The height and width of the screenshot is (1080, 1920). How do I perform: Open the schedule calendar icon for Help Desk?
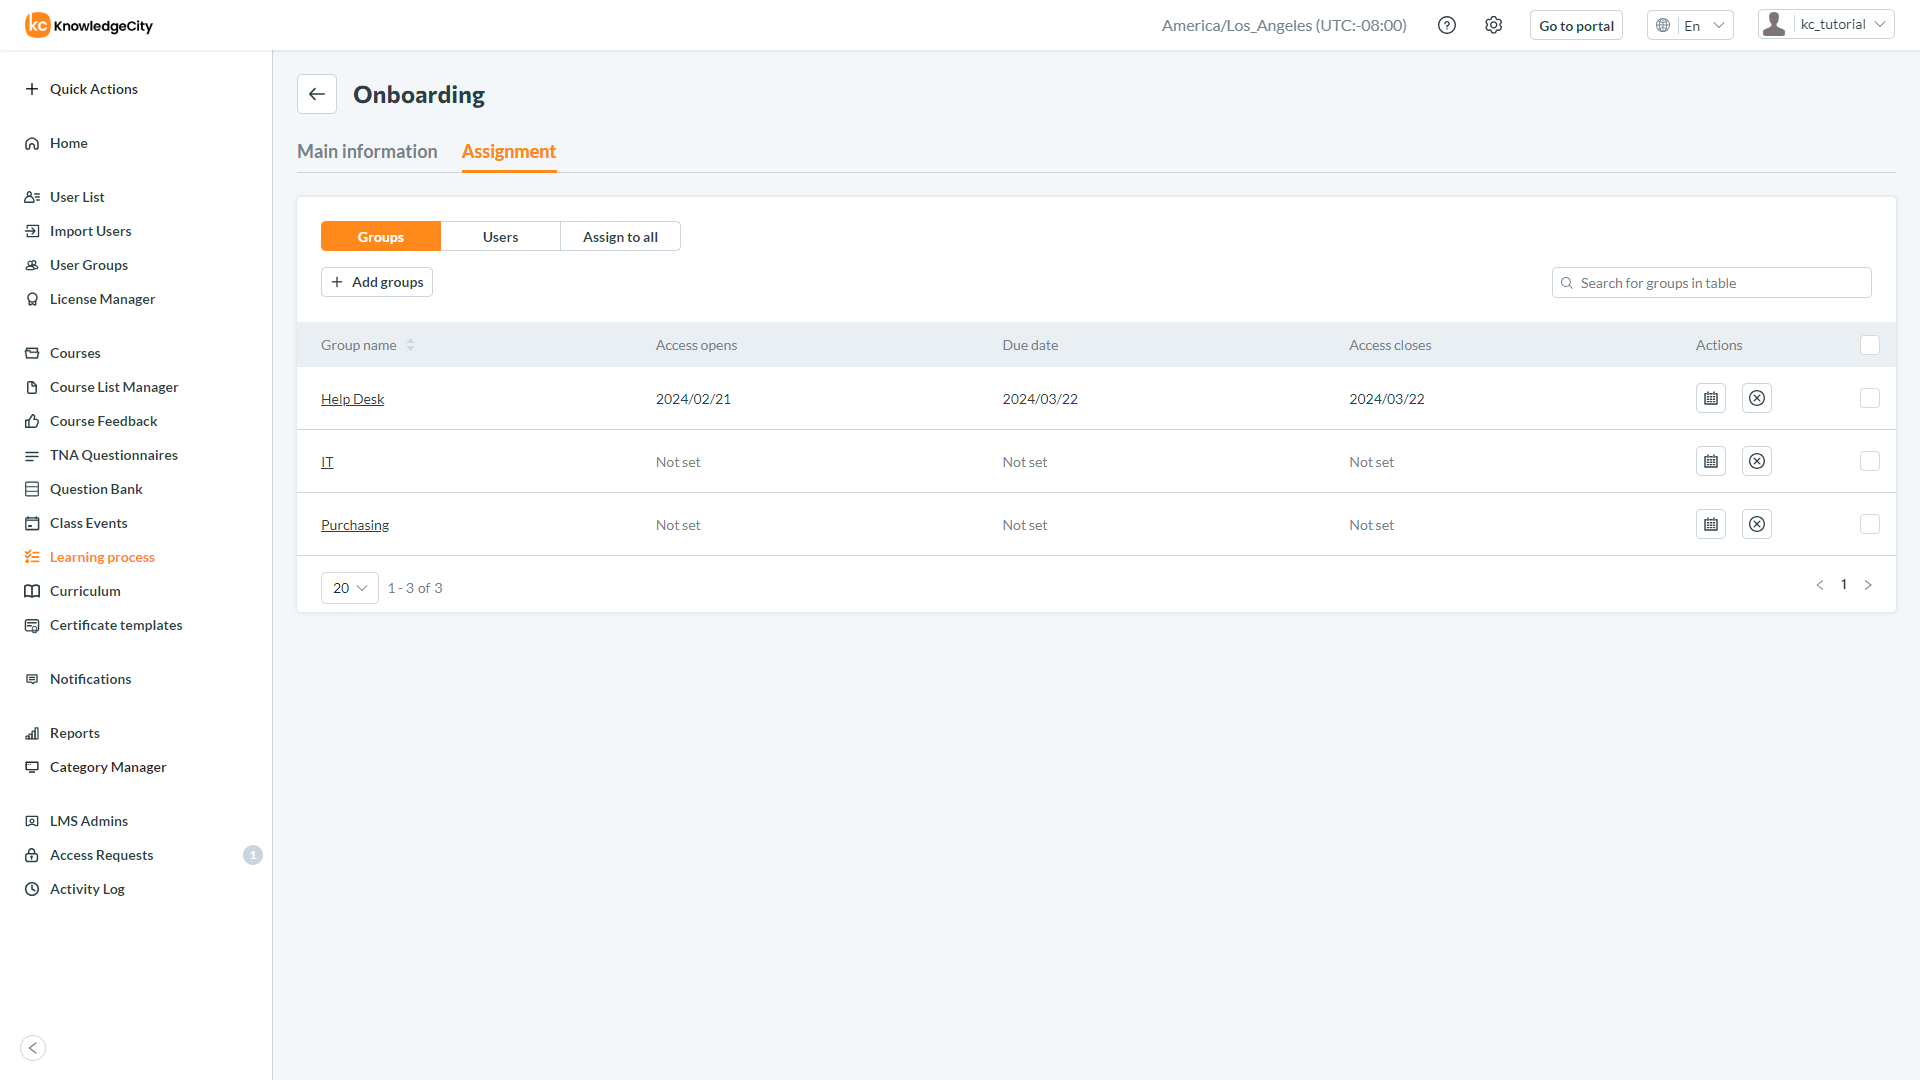(x=1710, y=398)
